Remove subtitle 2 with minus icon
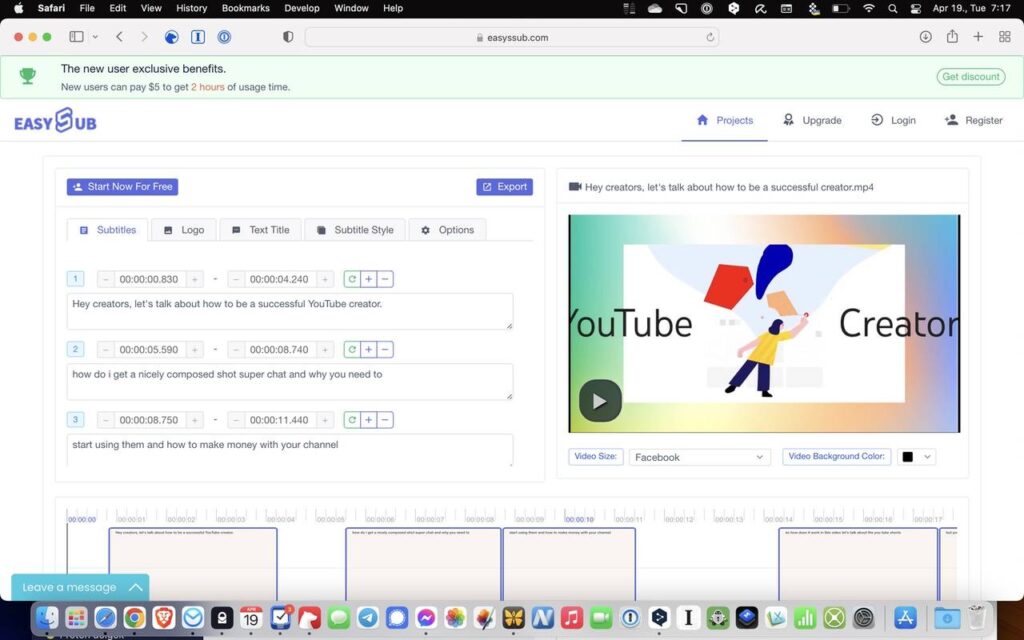 [385, 350]
